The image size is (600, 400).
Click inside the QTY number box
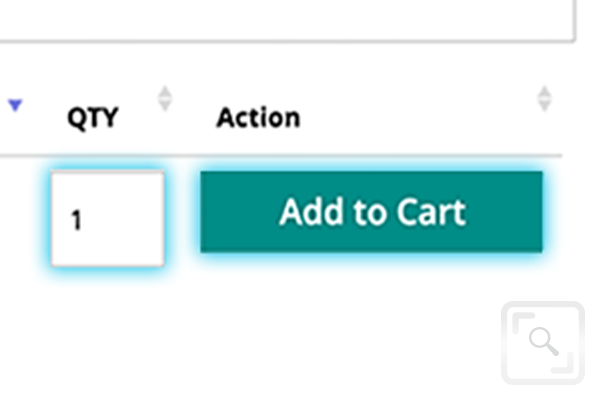point(108,218)
